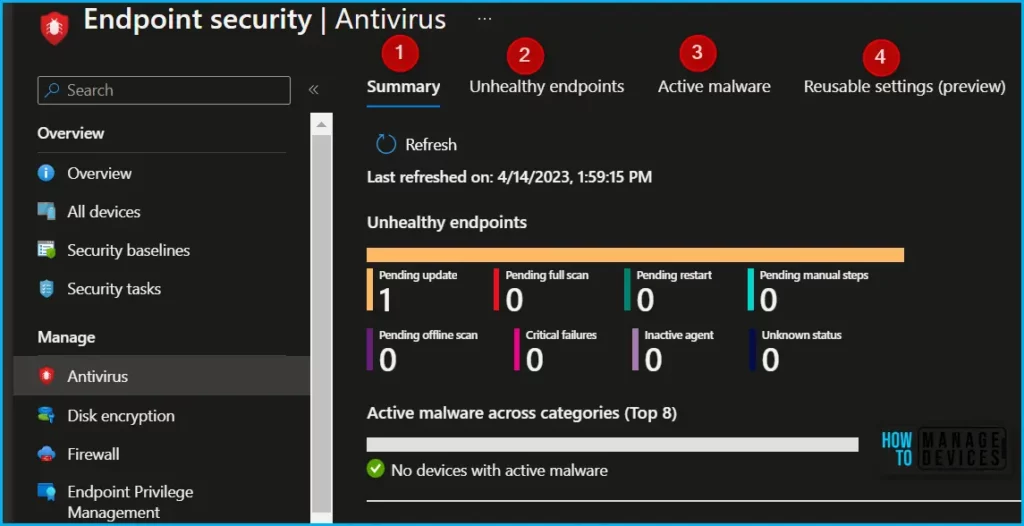Image resolution: width=1024 pixels, height=526 pixels.
Task: Click the orange Pending update swatch
Action: (x=370, y=289)
